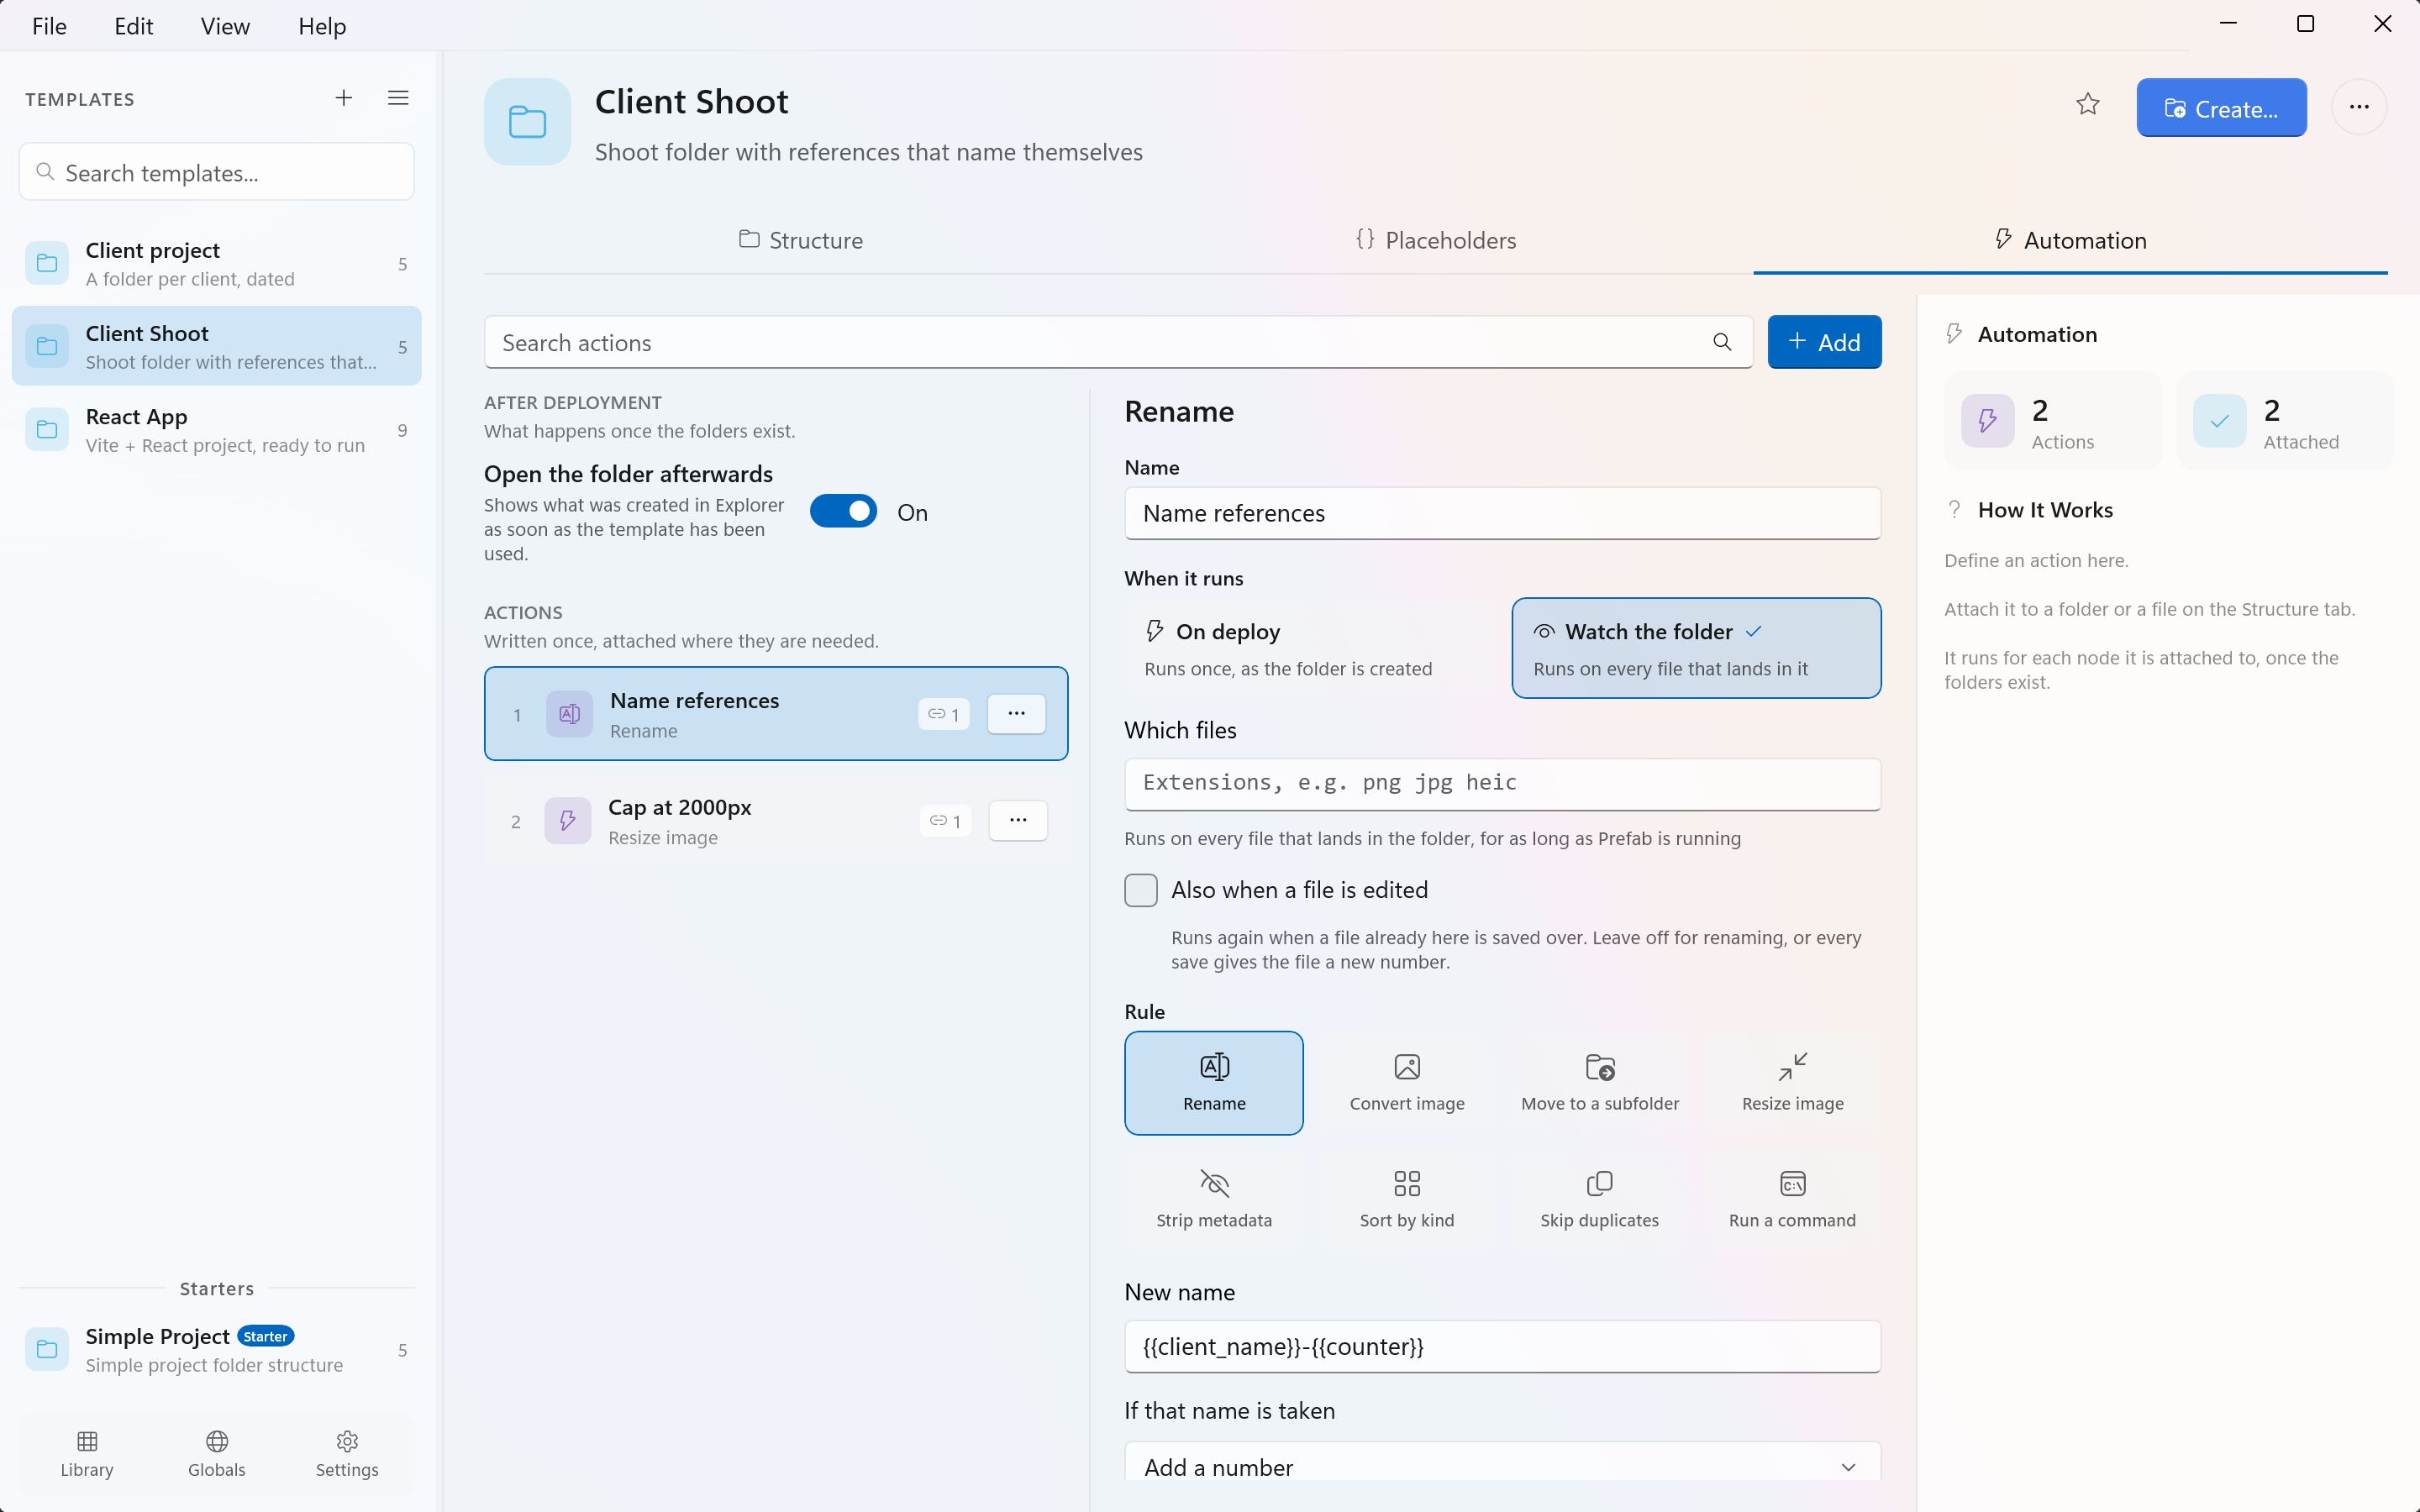
Task: Open the Settings view
Action: tap(347, 1454)
